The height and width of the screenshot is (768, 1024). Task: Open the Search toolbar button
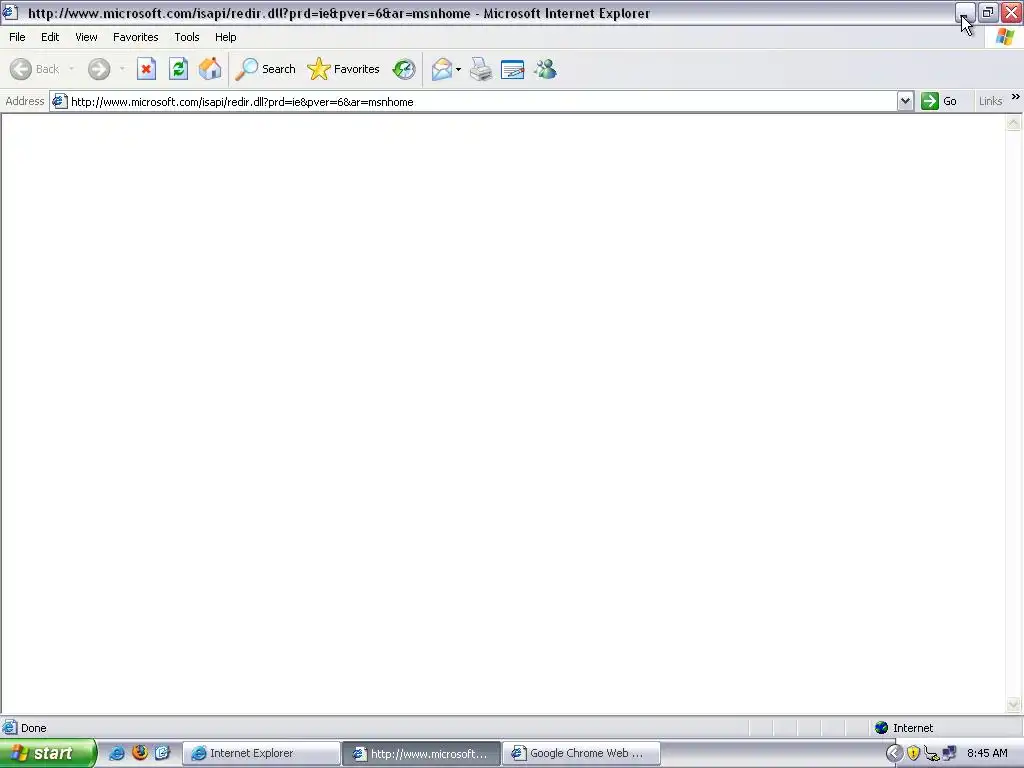(x=266, y=69)
